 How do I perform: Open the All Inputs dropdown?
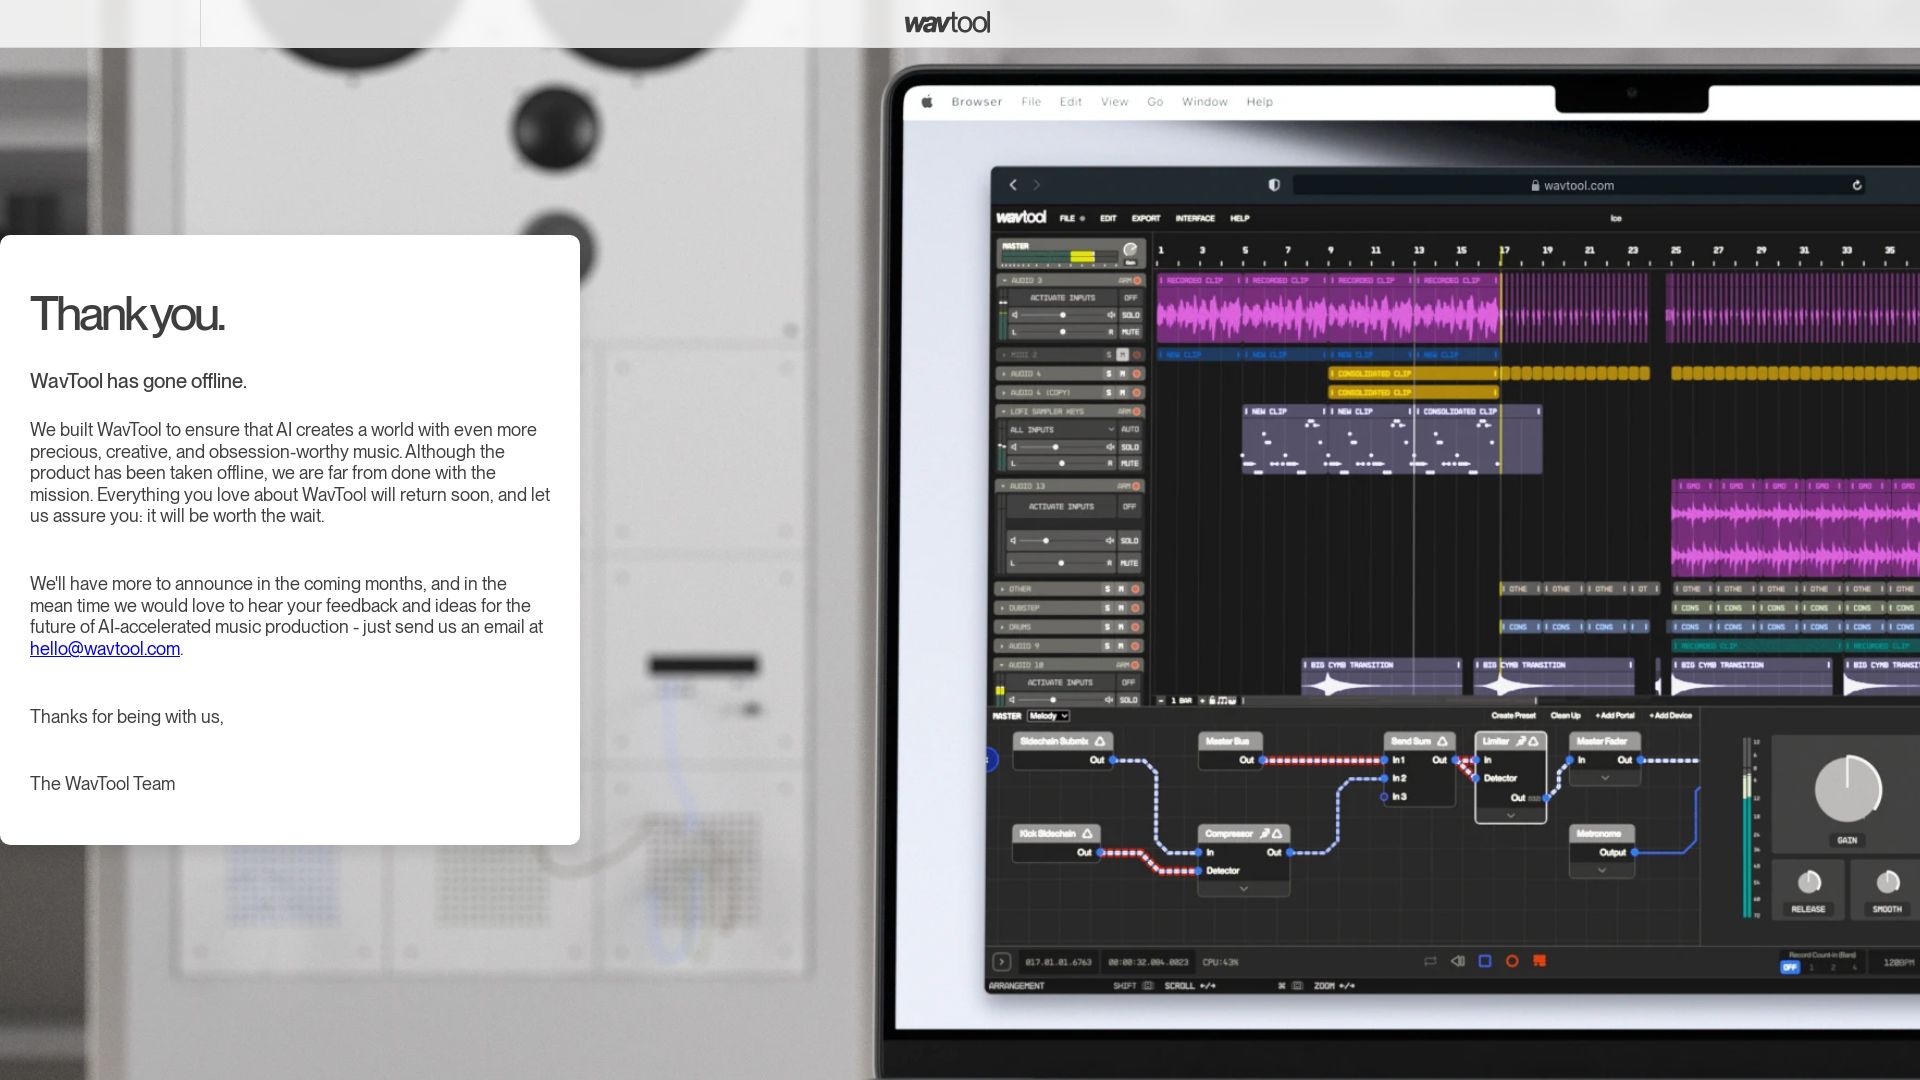[x=1061, y=429]
